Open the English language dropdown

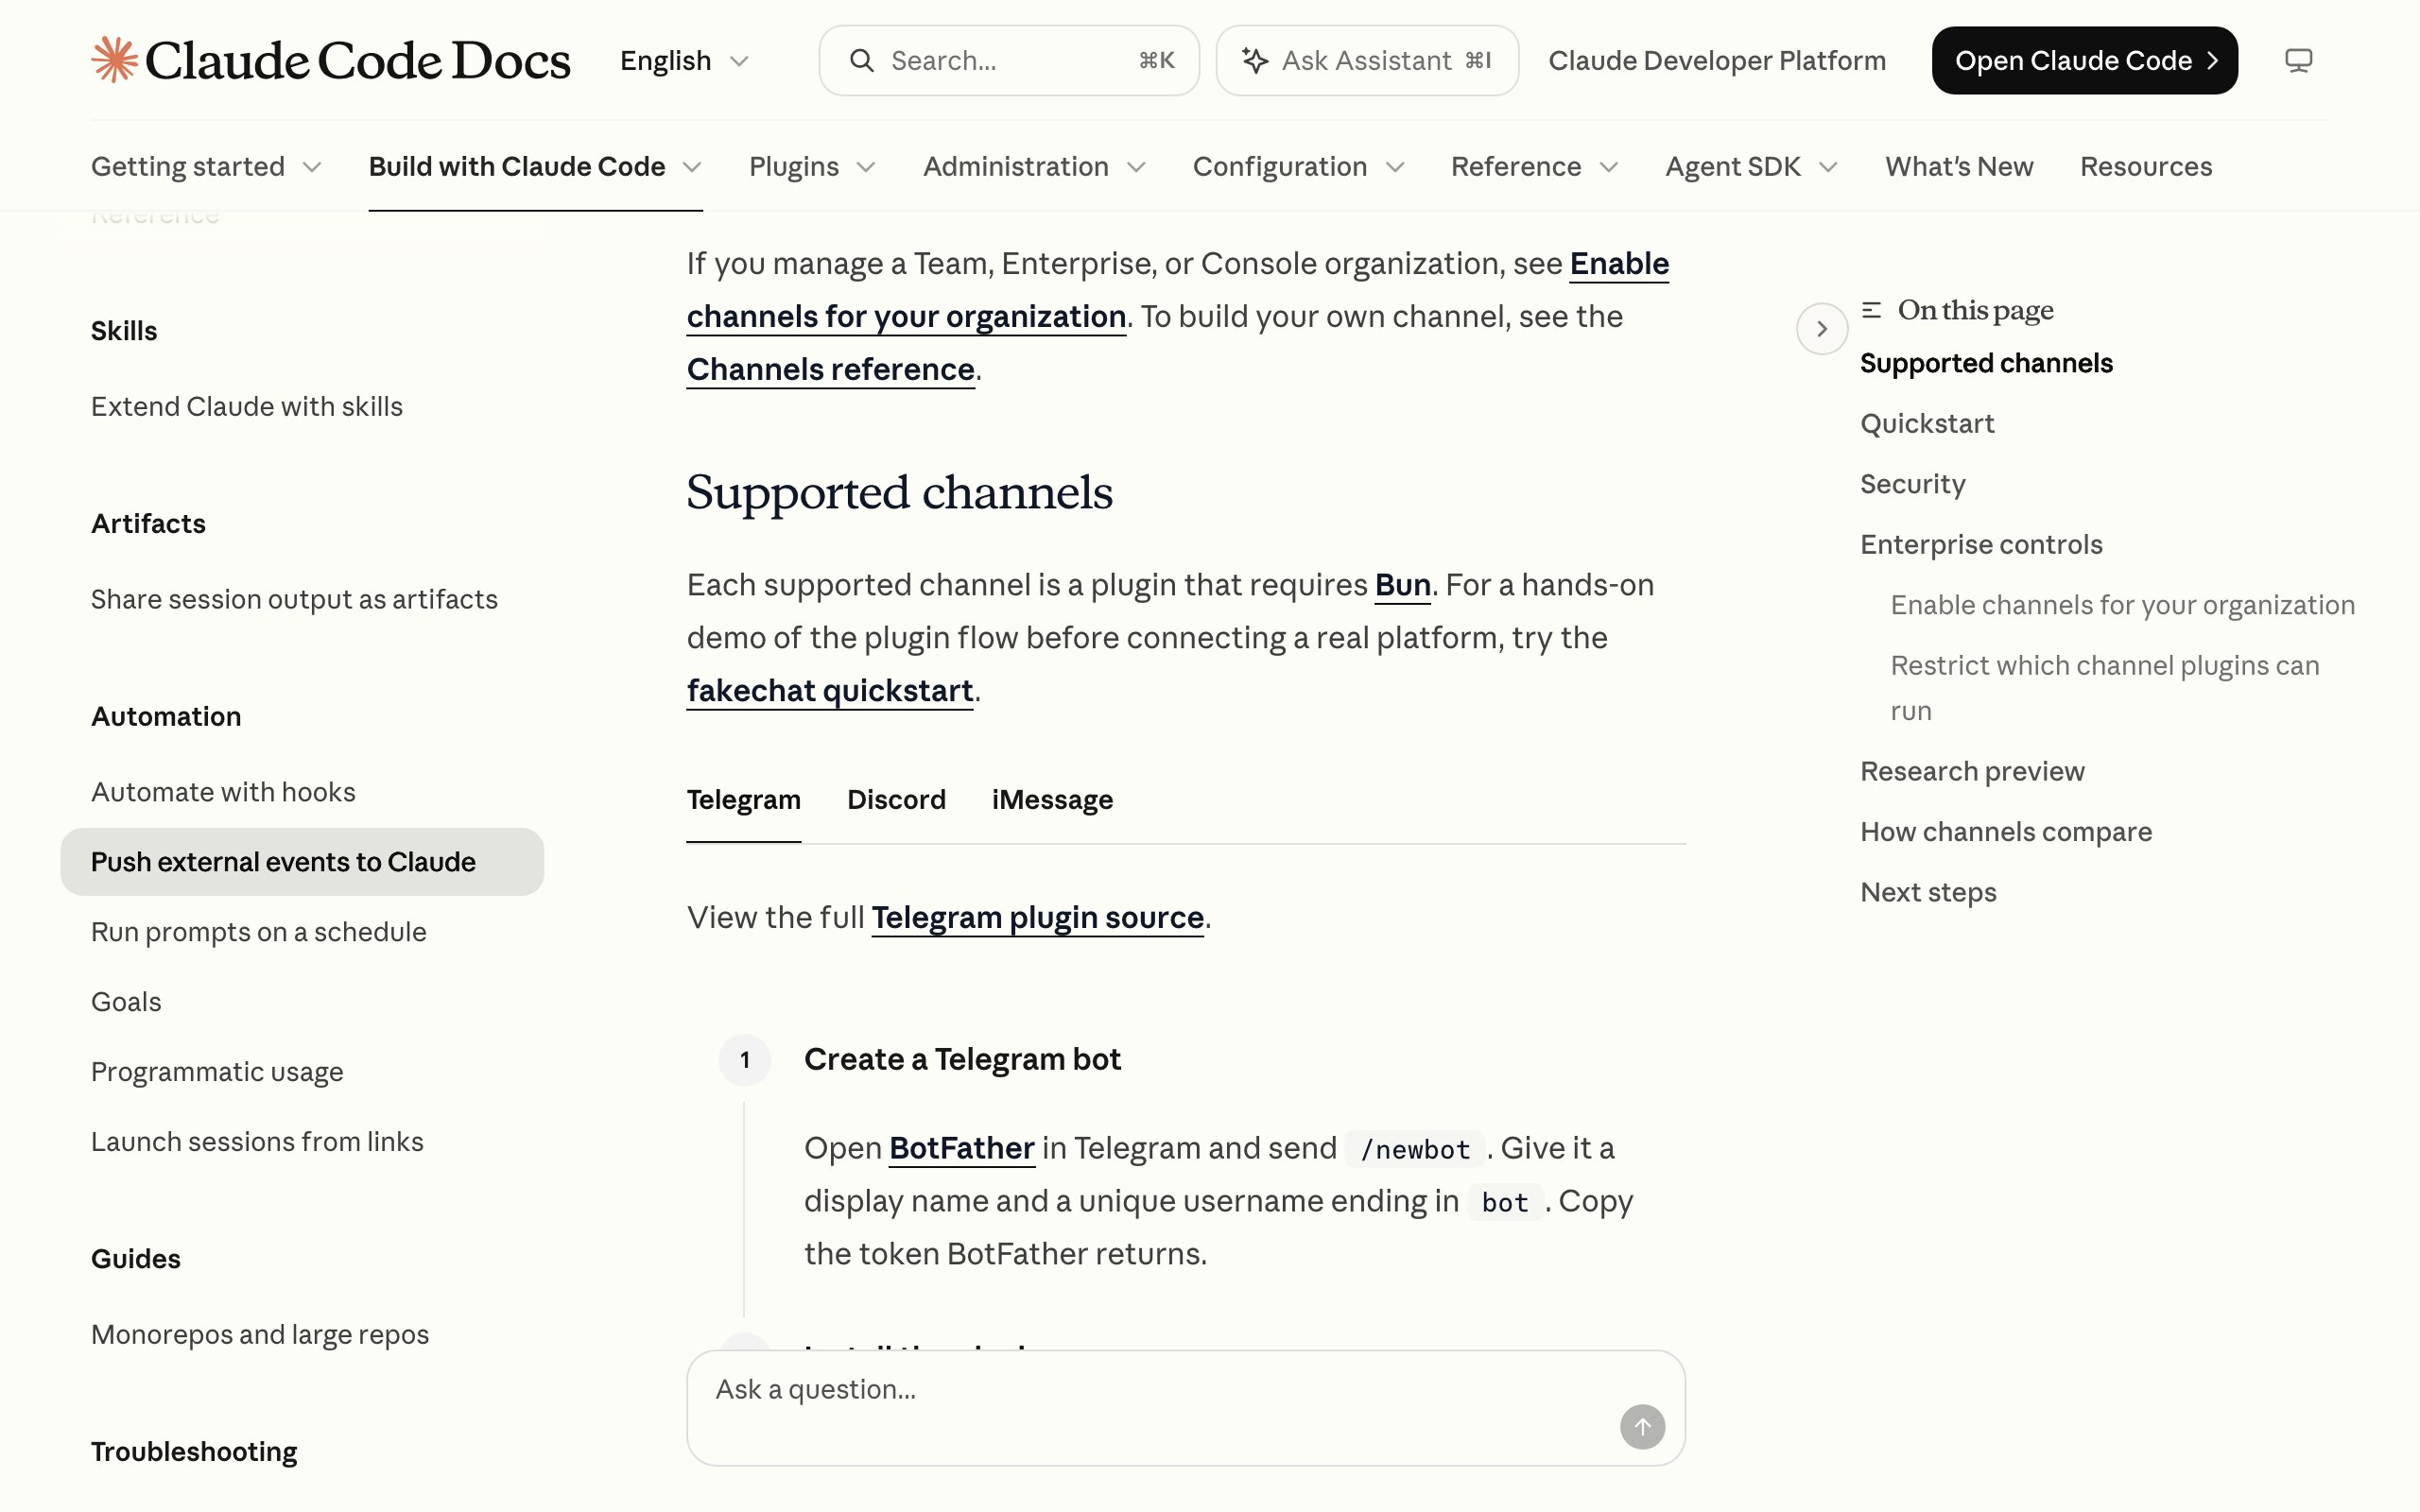(684, 60)
